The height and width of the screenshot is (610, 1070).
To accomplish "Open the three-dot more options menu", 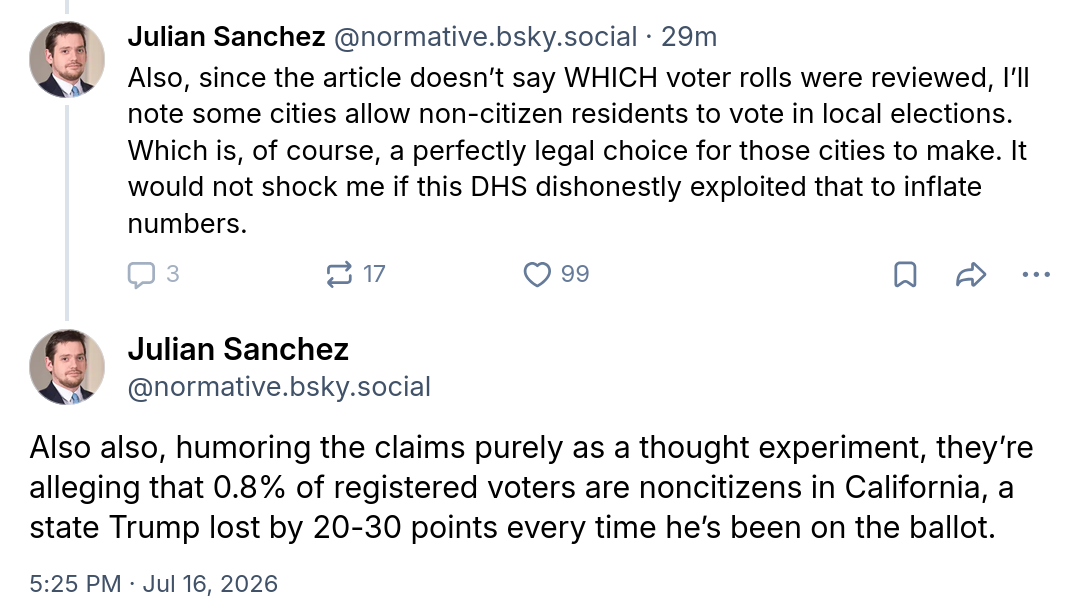I will click(1036, 274).
